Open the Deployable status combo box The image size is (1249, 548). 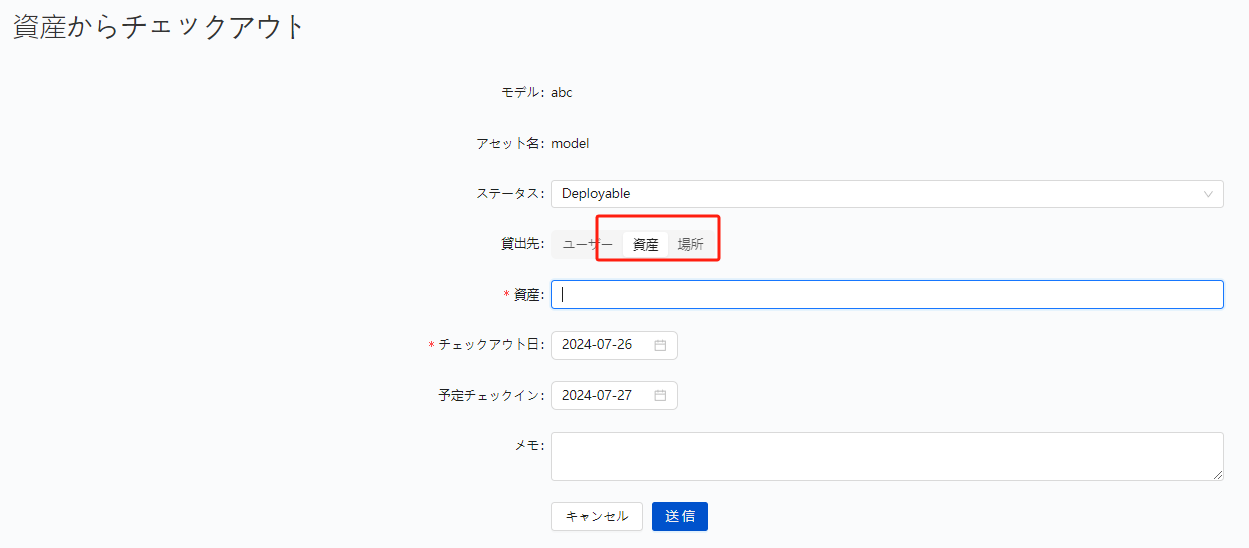click(880, 194)
